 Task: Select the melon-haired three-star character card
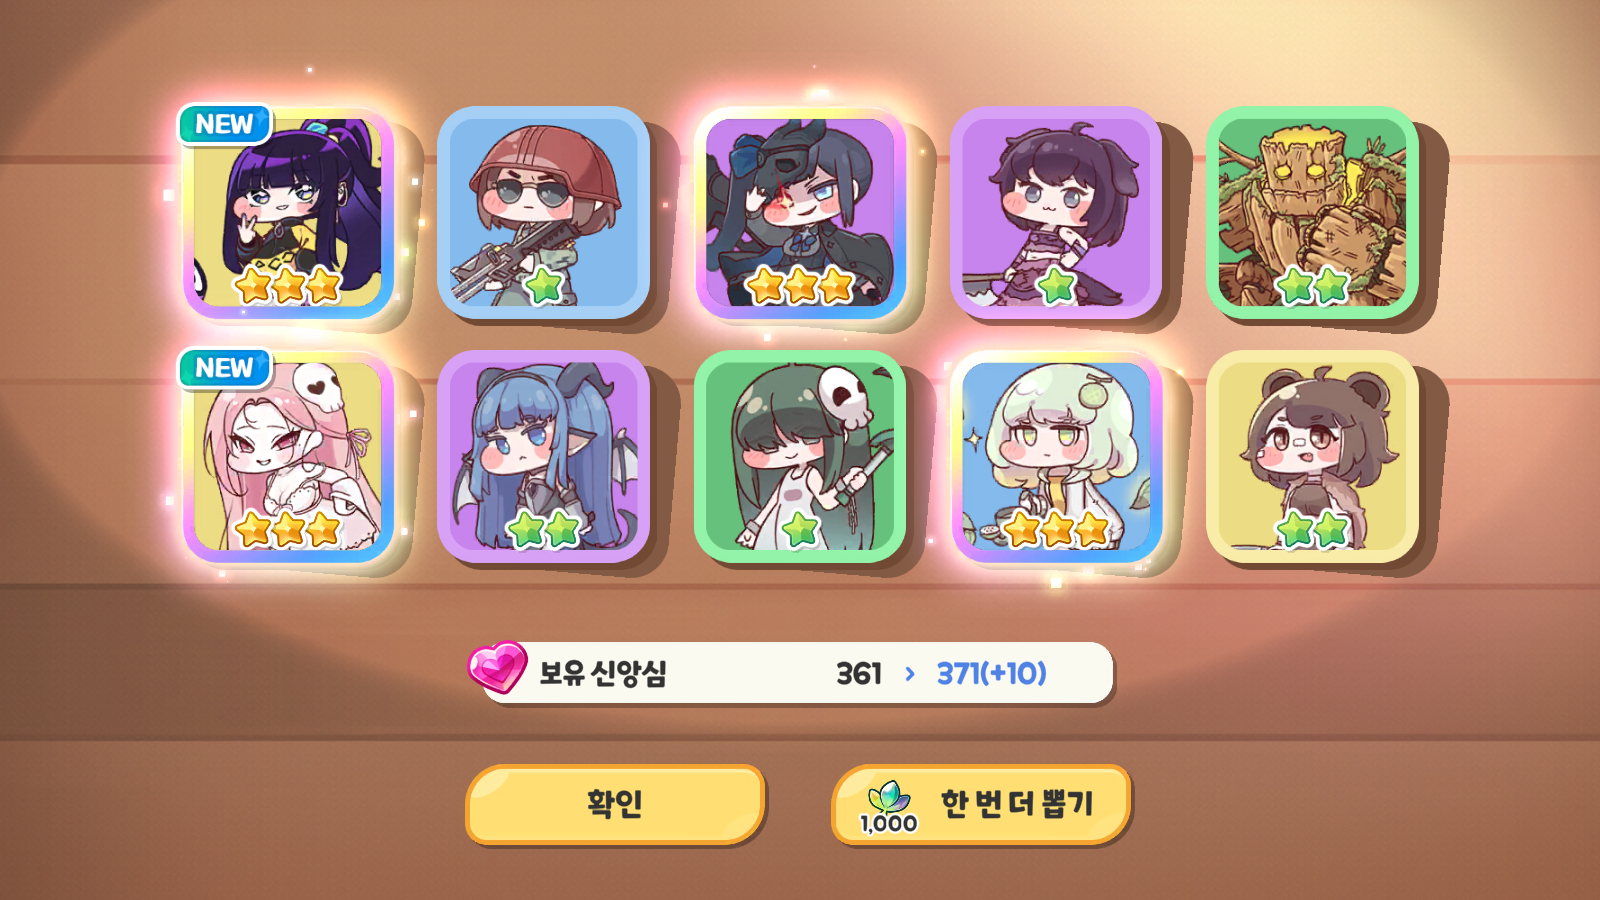point(1056,456)
